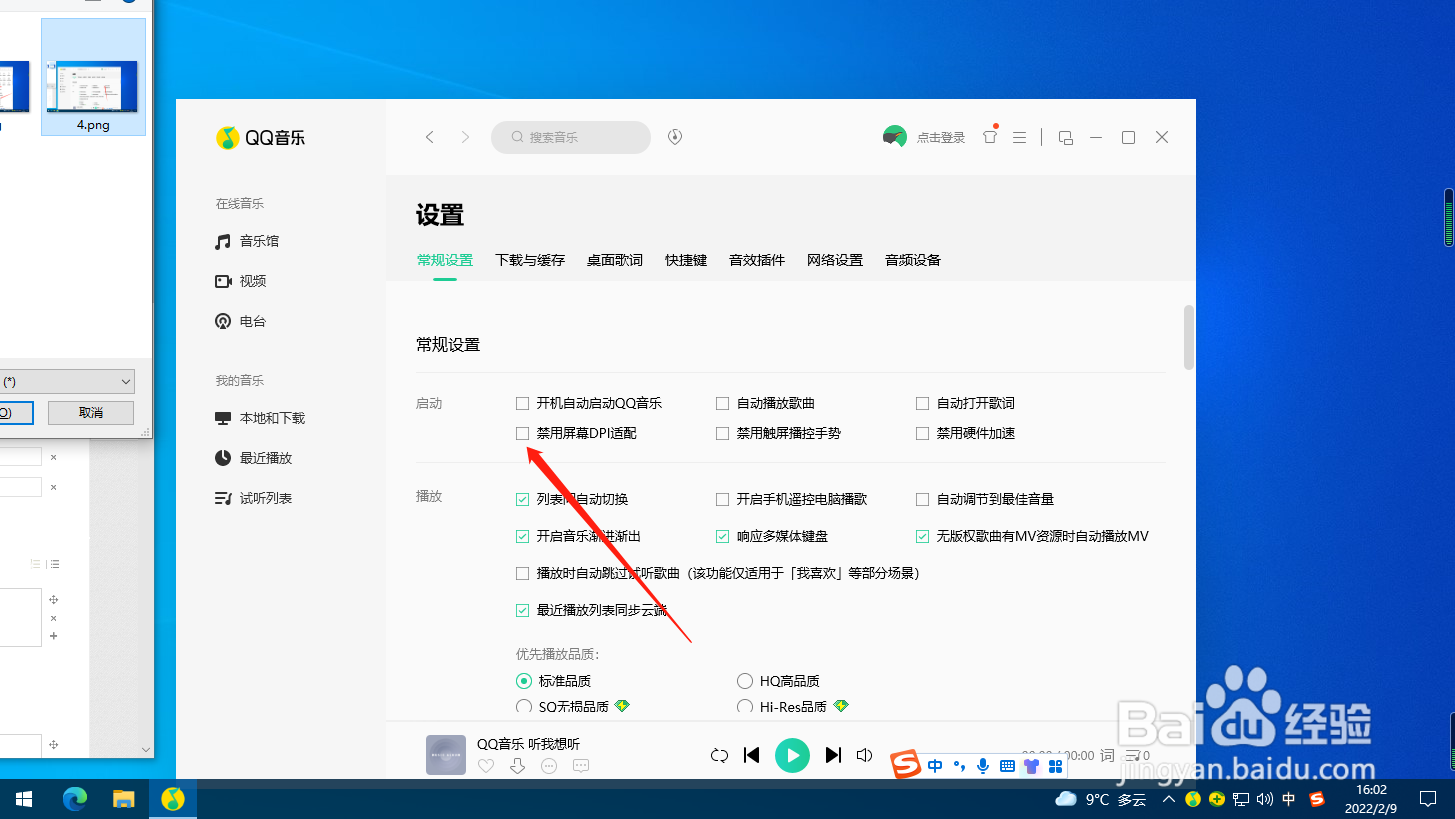Enable 开启手机遥控电脑播歌 checkbox
Screen dimensions: 1455x819
pos(722,499)
